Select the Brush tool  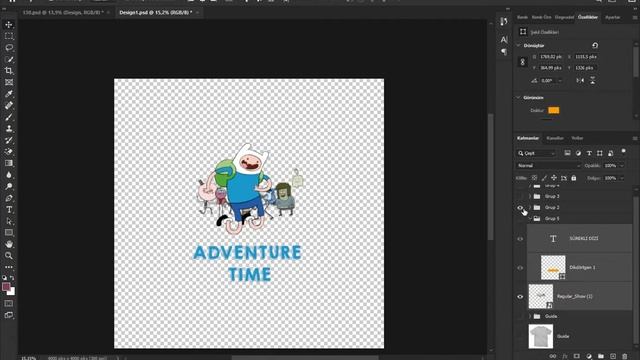pos(9,117)
